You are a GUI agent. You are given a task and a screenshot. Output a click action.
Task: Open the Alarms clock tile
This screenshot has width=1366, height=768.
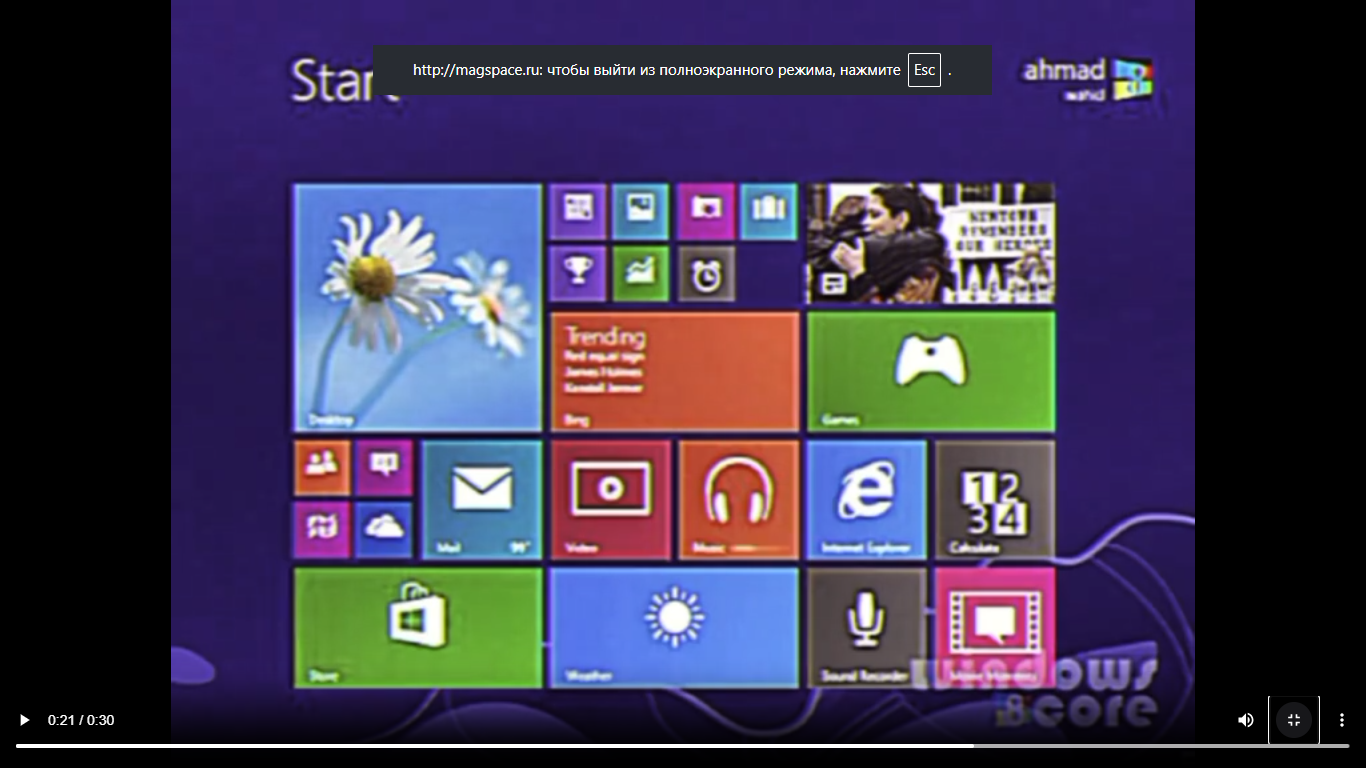tap(707, 274)
